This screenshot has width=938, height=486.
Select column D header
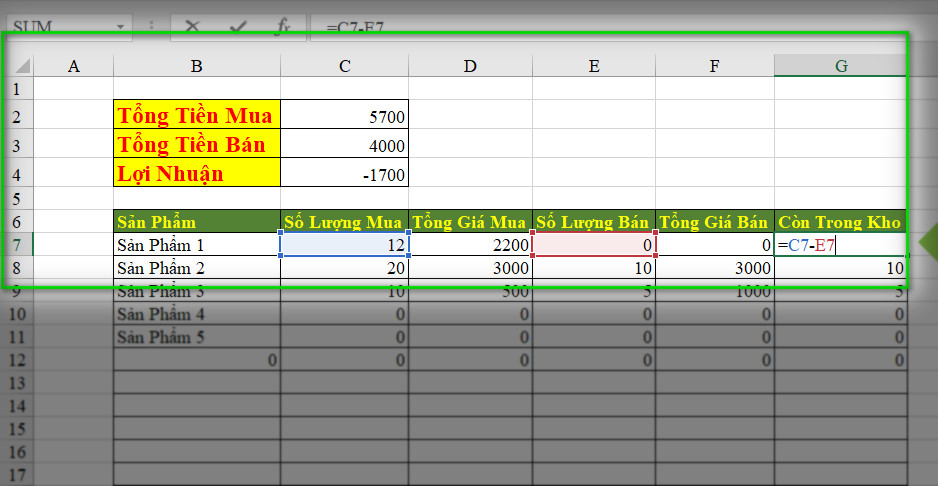click(470, 66)
